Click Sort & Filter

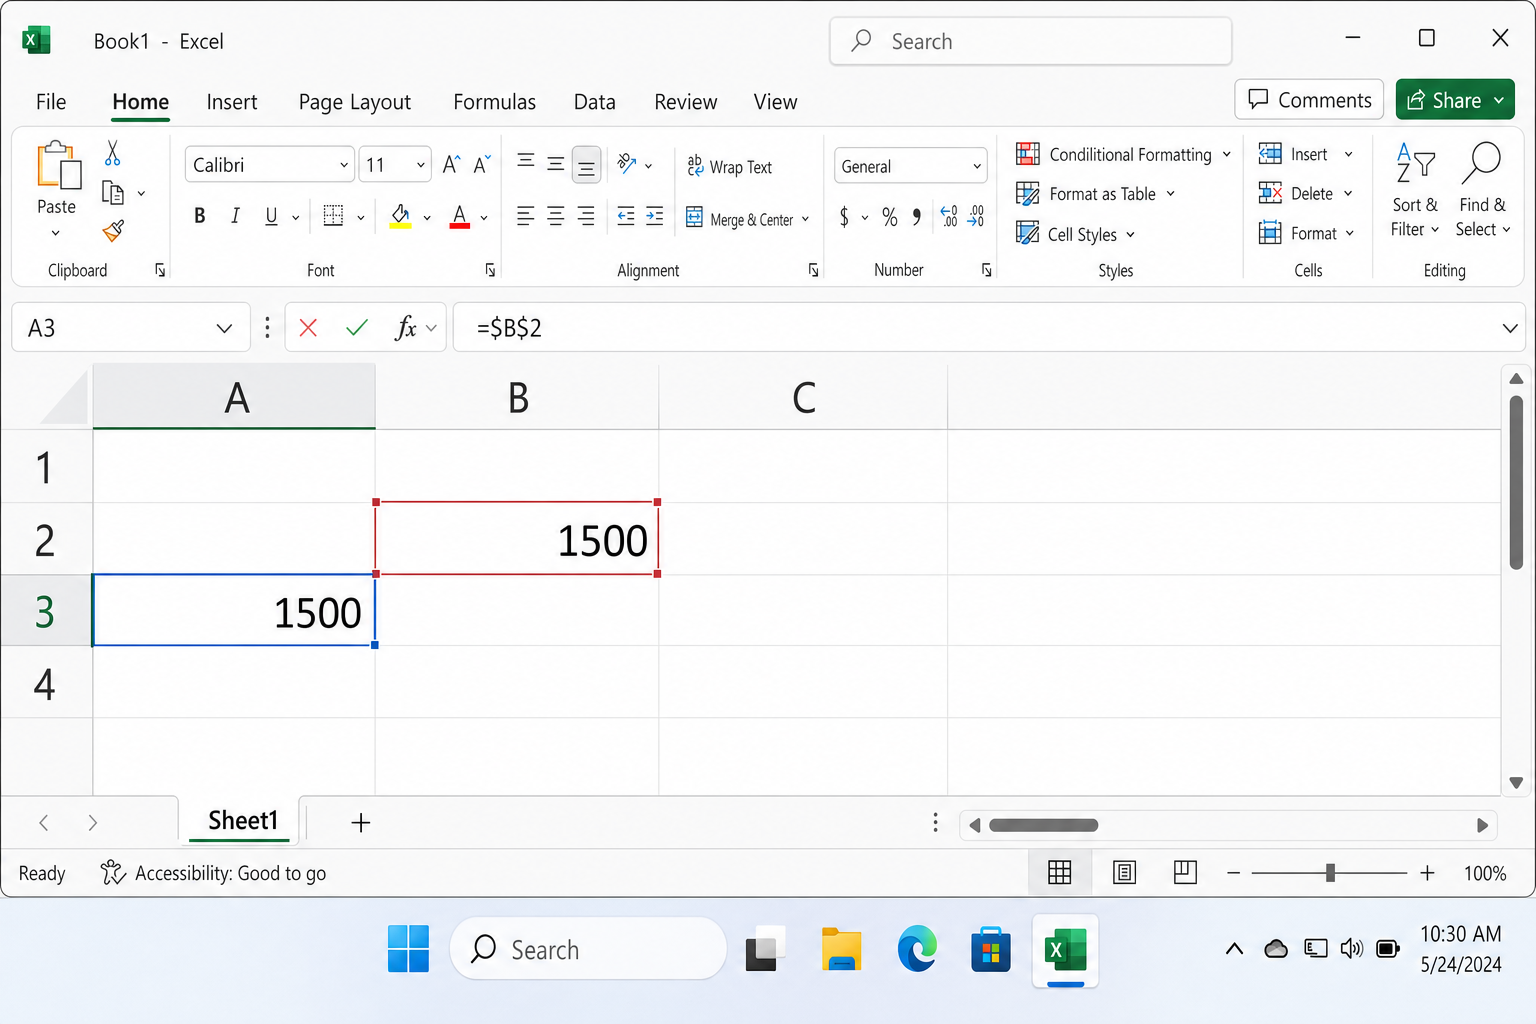[1415, 190]
